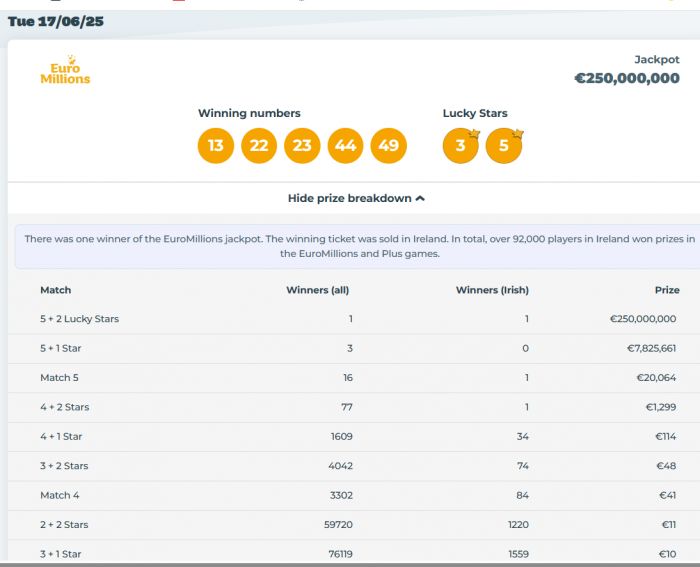
Task: Click the 4 + 1 Star row label
Action: 61,437
